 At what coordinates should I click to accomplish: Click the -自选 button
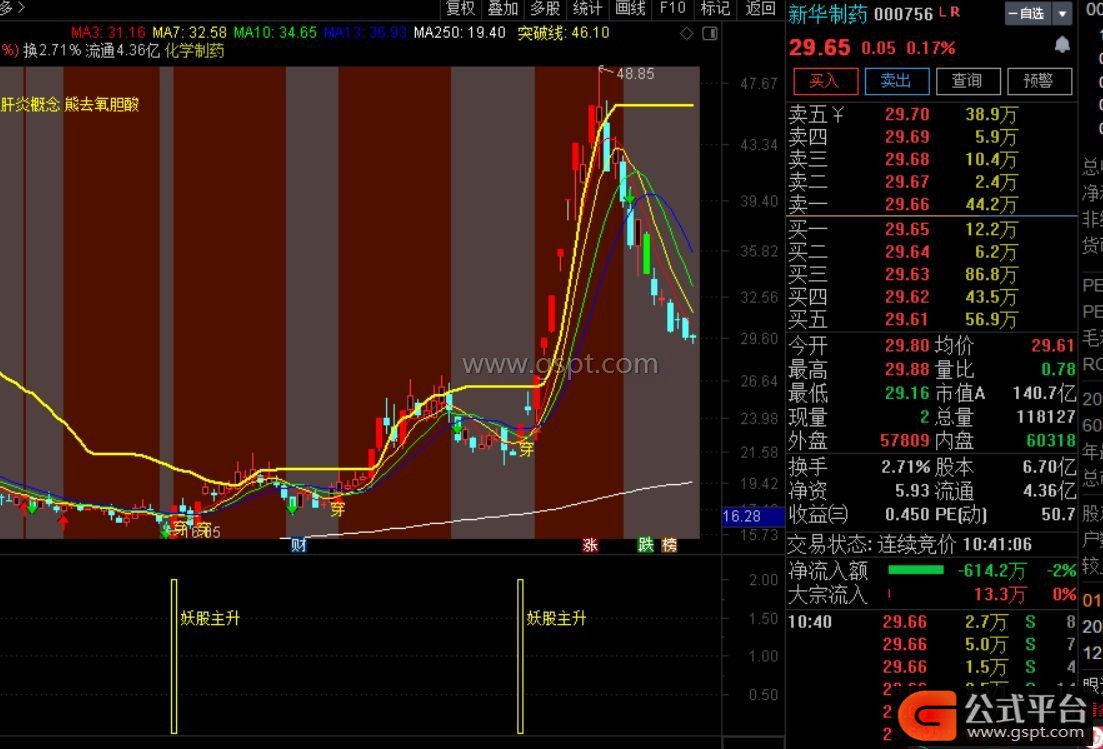tap(1028, 13)
